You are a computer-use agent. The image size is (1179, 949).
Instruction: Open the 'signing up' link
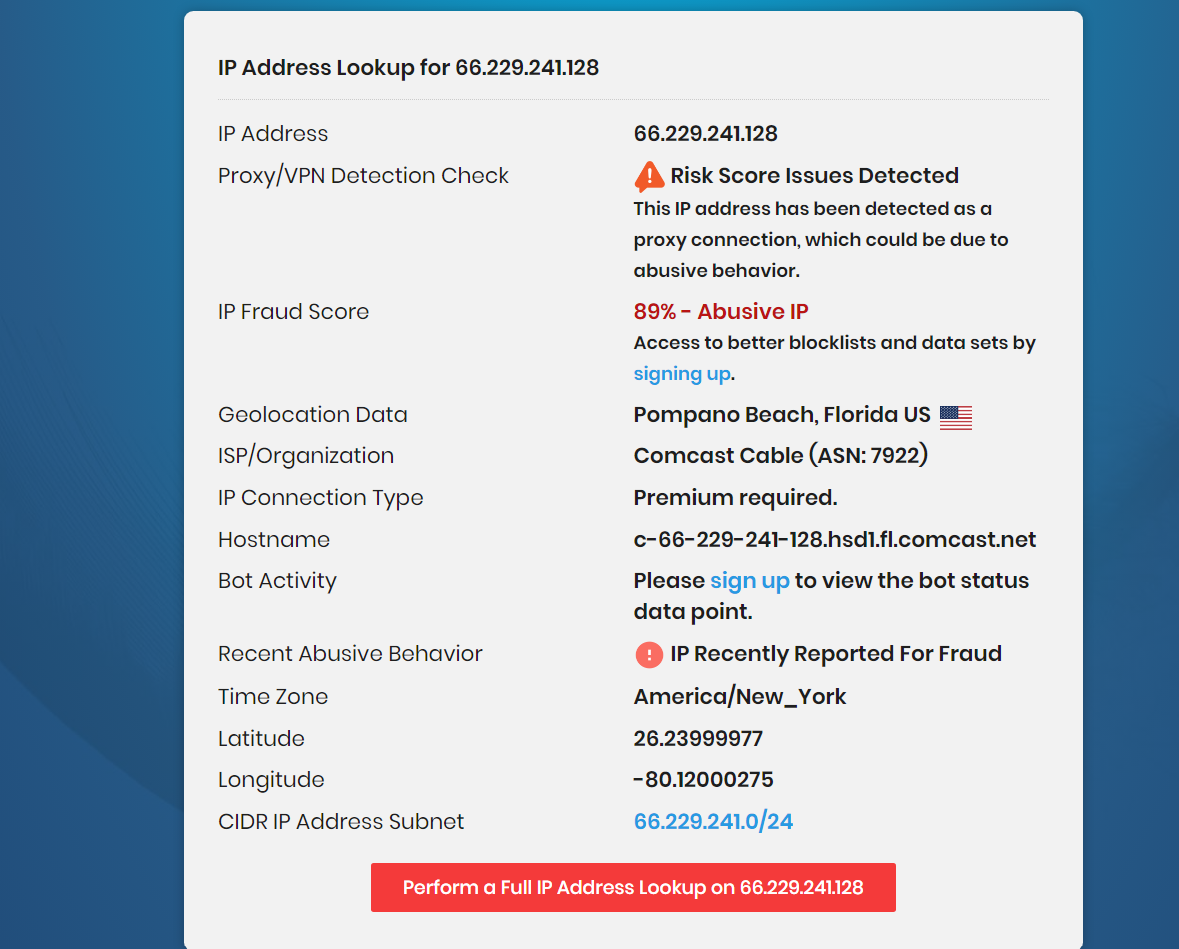682,374
